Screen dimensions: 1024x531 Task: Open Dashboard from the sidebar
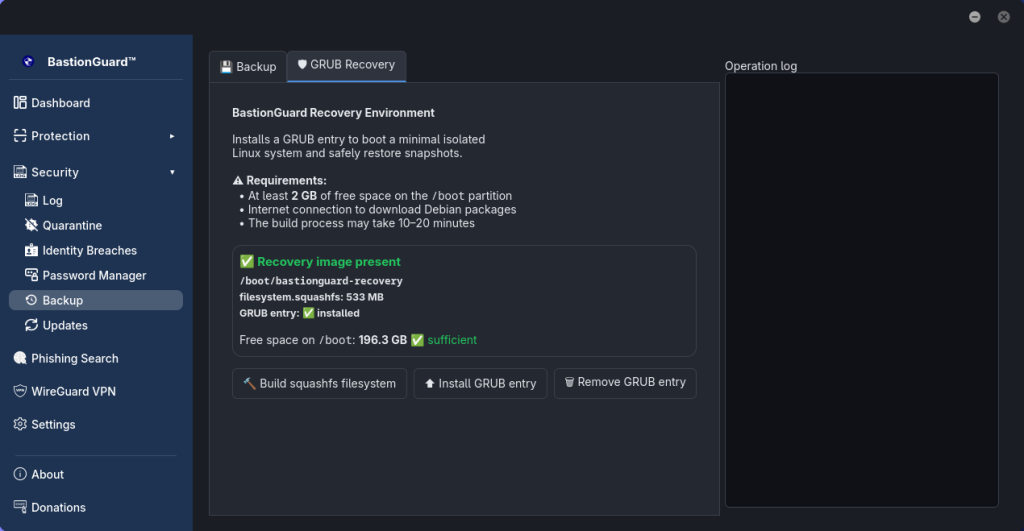96,103
